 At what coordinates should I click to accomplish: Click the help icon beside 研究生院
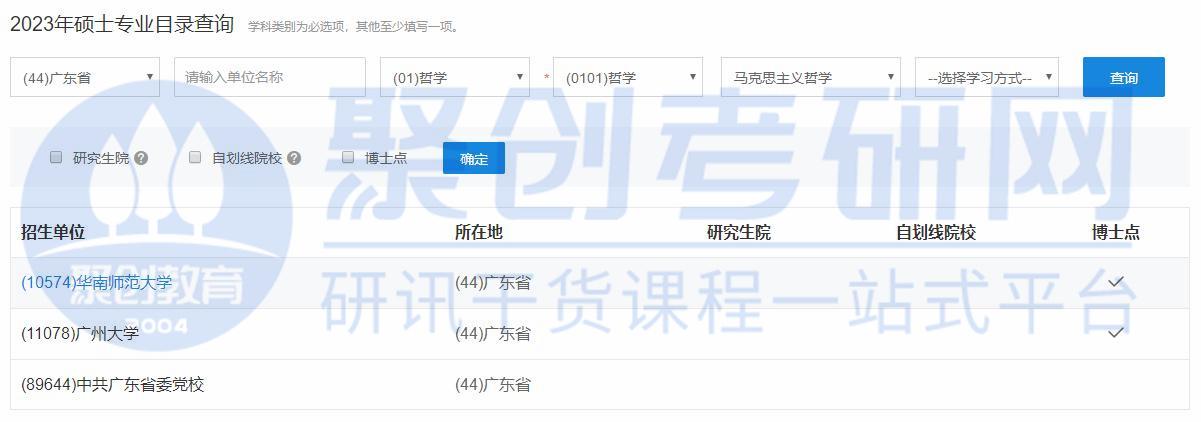click(141, 158)
